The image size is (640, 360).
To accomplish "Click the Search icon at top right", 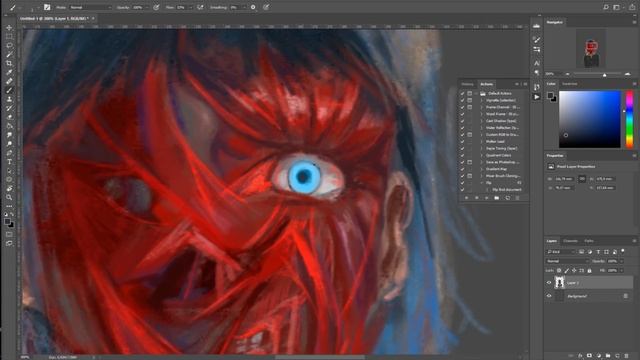I will (606, 7).
